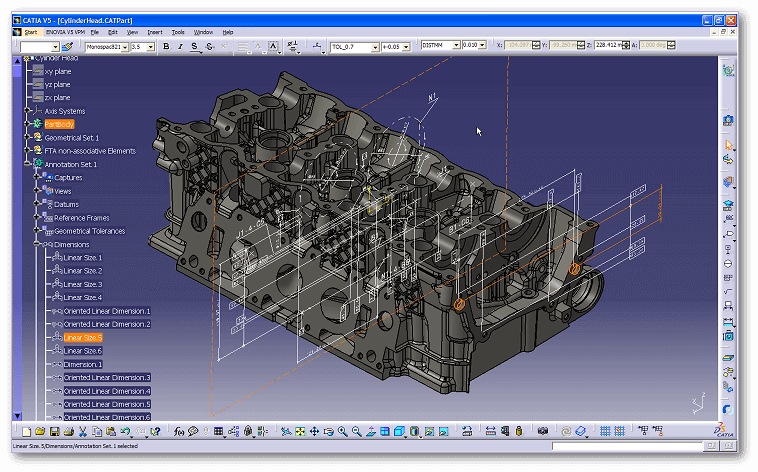Screen dimensions: 758x472
Task: Open the DISTMM unit format dropdown
Action: click(x=456, y=46)
